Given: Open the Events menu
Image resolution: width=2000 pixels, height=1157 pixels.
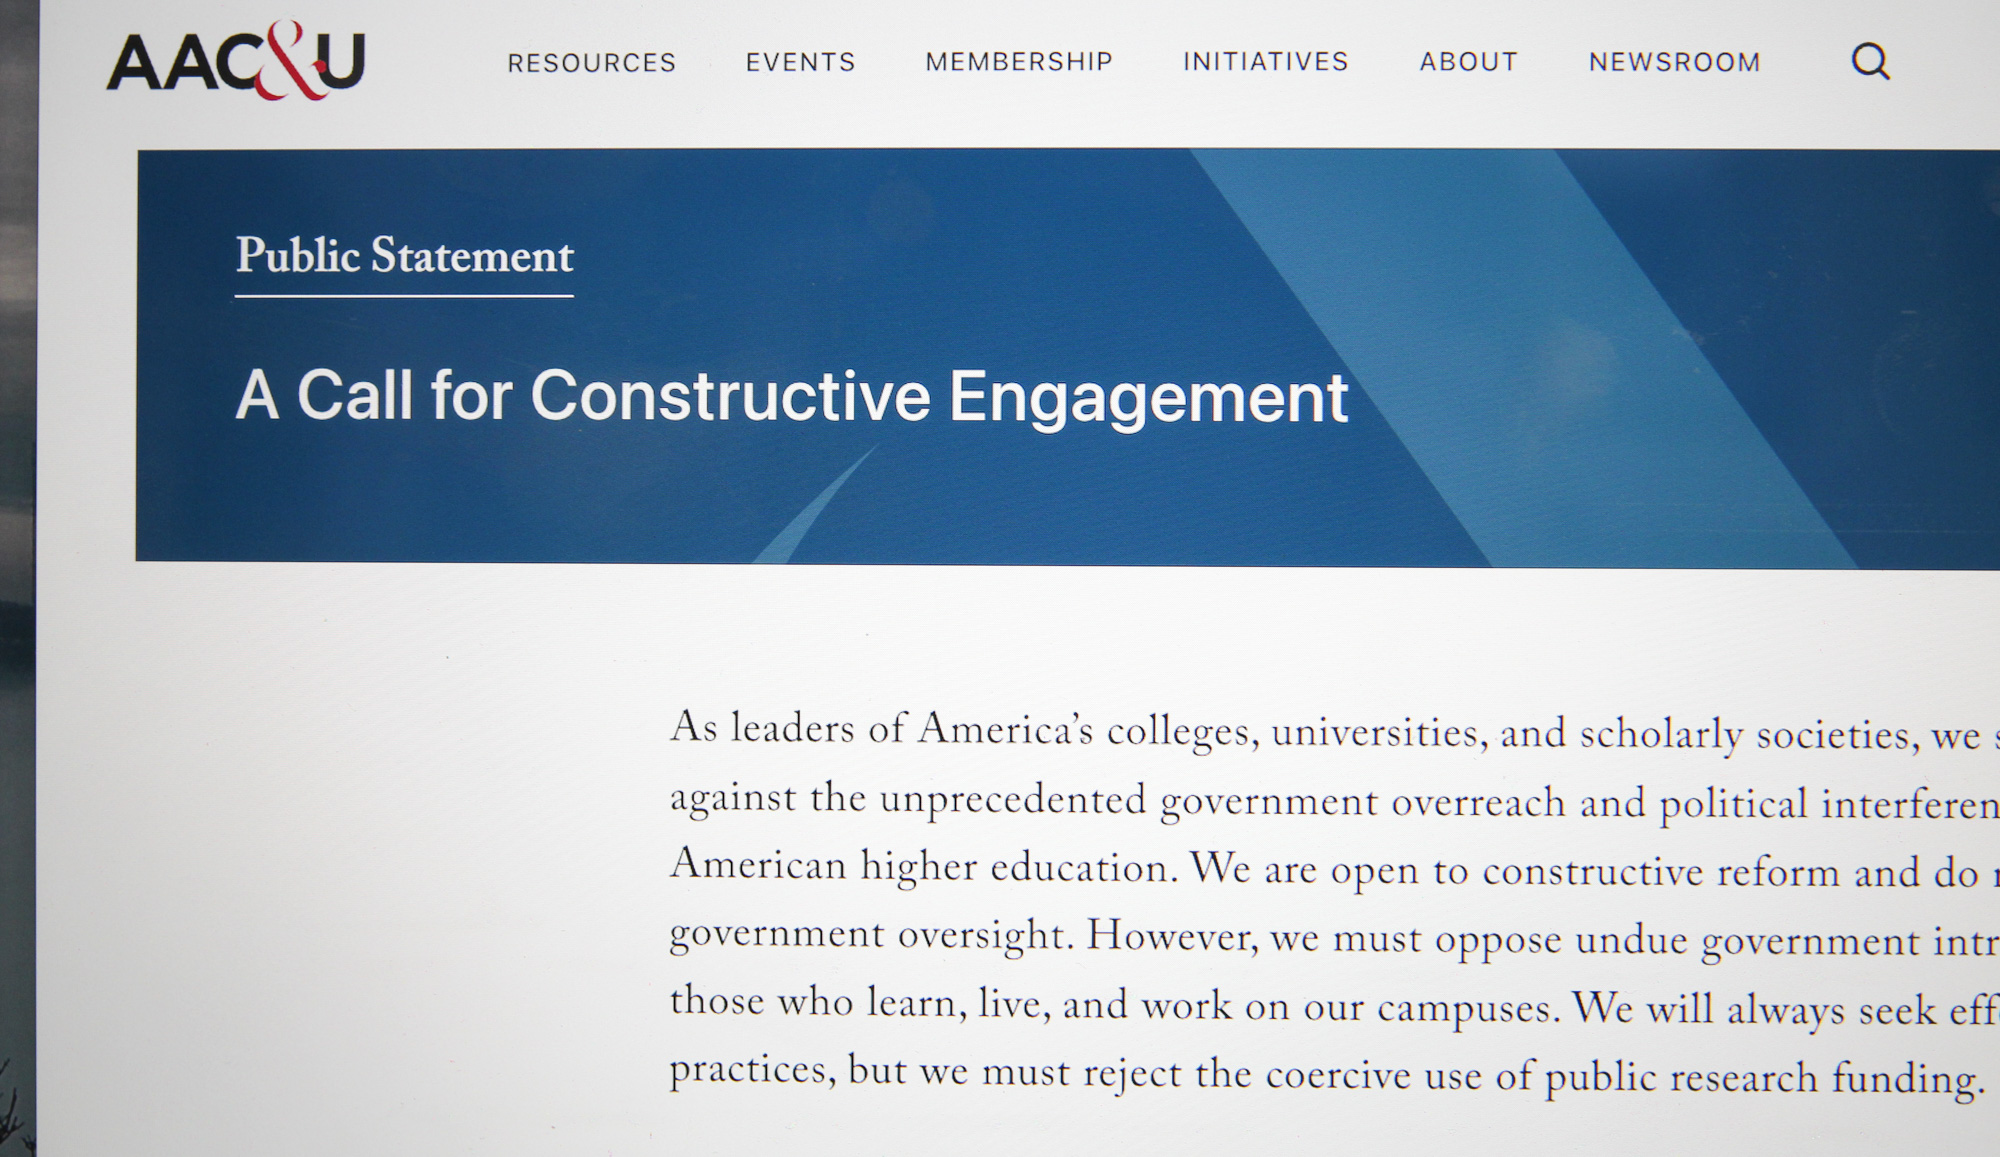Looking at the screenshot, I should point(800,62).
